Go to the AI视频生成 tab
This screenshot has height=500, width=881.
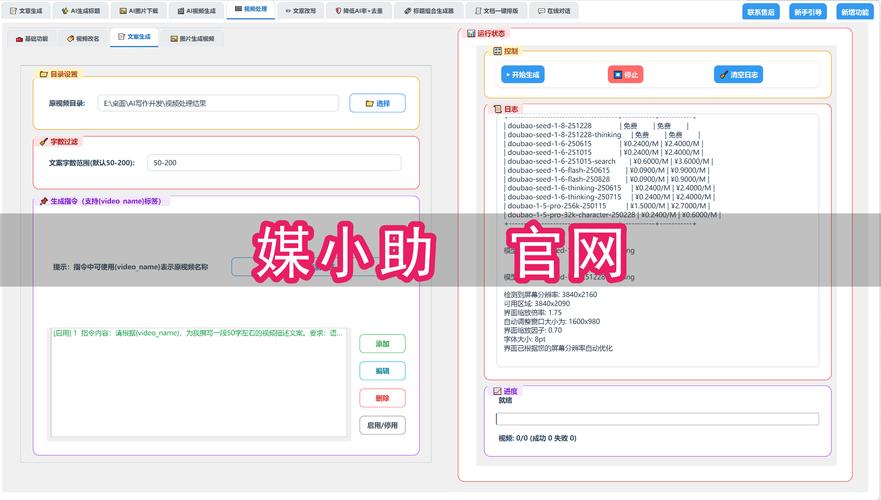point(197,10)
